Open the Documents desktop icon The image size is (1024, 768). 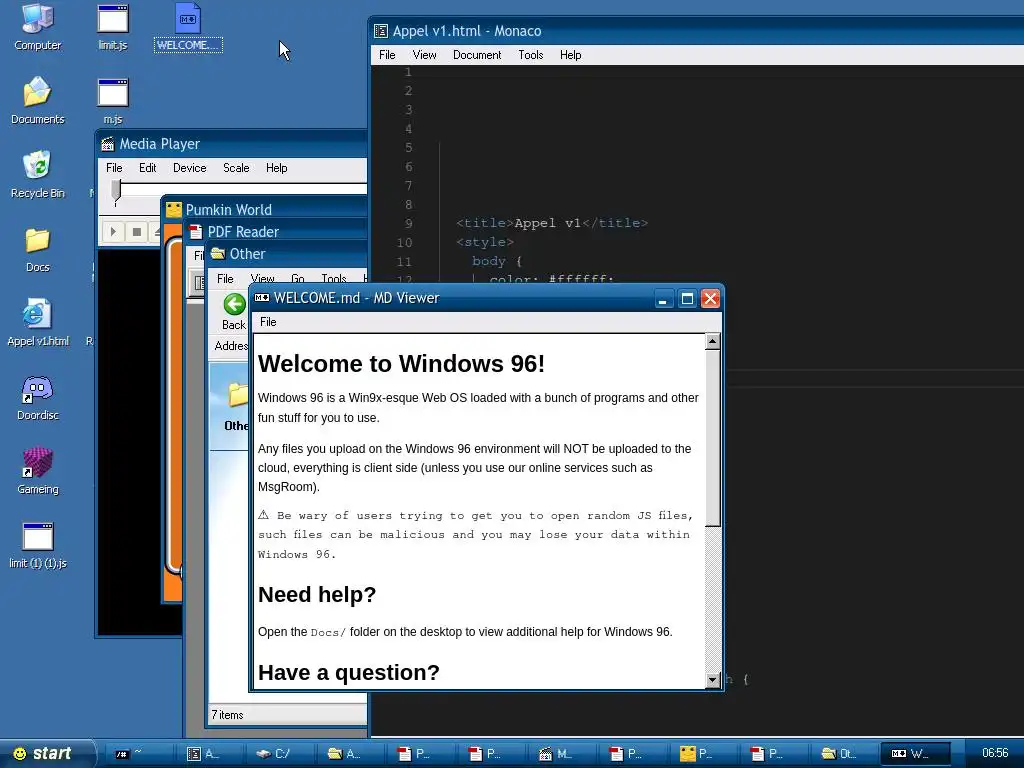pos(37,100)
